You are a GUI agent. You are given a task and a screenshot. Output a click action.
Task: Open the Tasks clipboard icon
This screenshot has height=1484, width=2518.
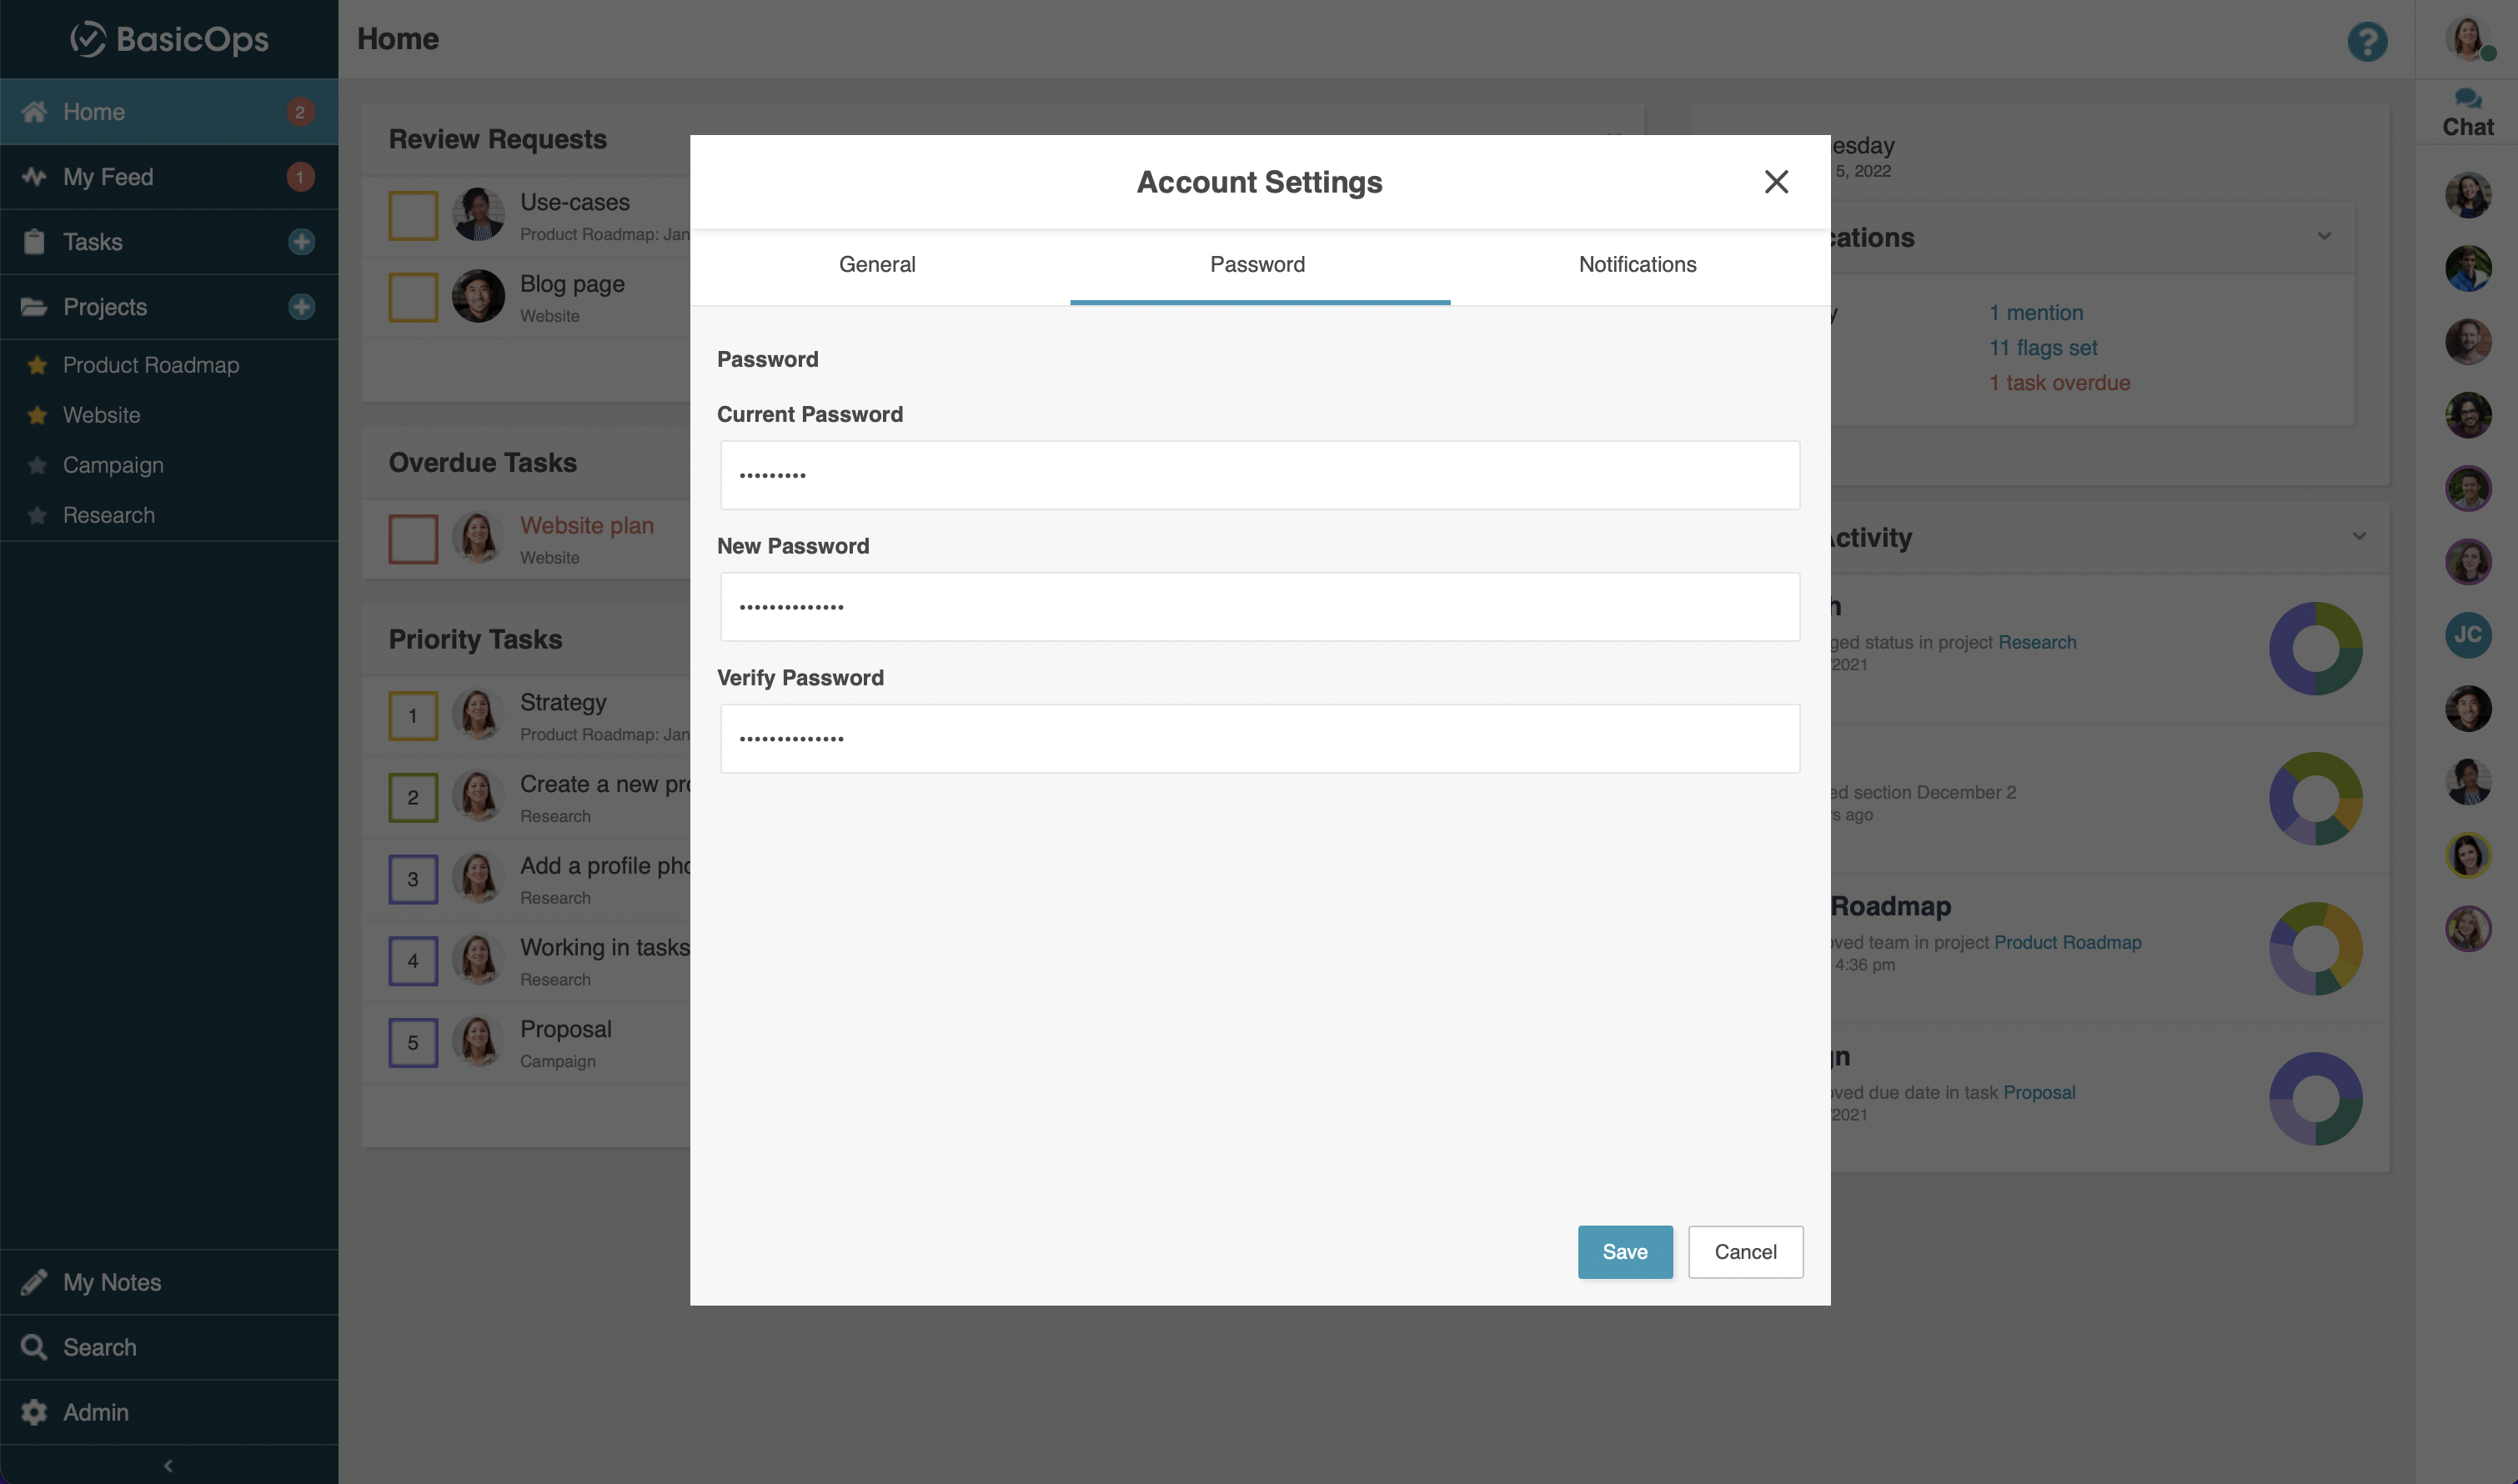(x=34, y=241)
